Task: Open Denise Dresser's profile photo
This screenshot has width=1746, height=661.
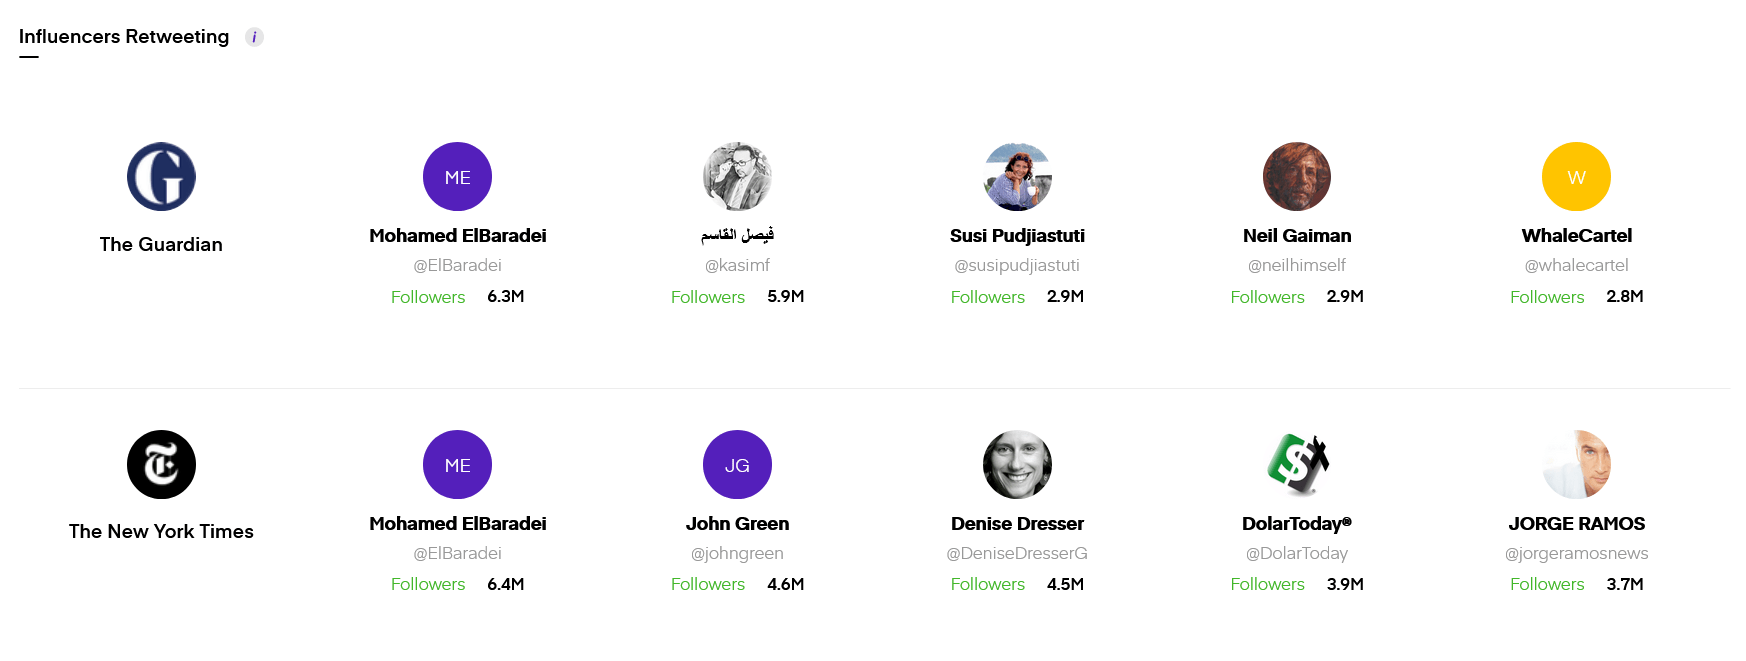Action: click(1017, 465)
